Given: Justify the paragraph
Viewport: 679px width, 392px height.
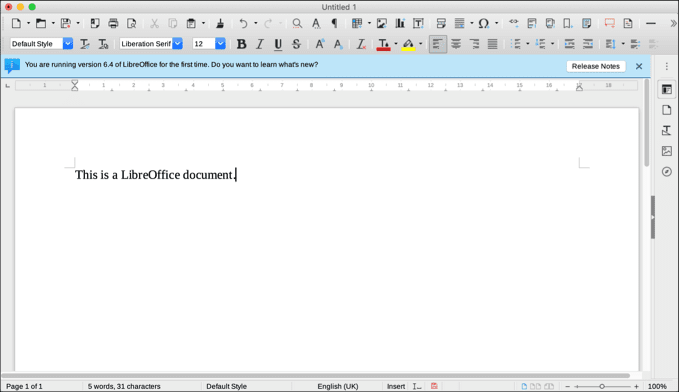Looking at the screenshot, I should [492, 44].
